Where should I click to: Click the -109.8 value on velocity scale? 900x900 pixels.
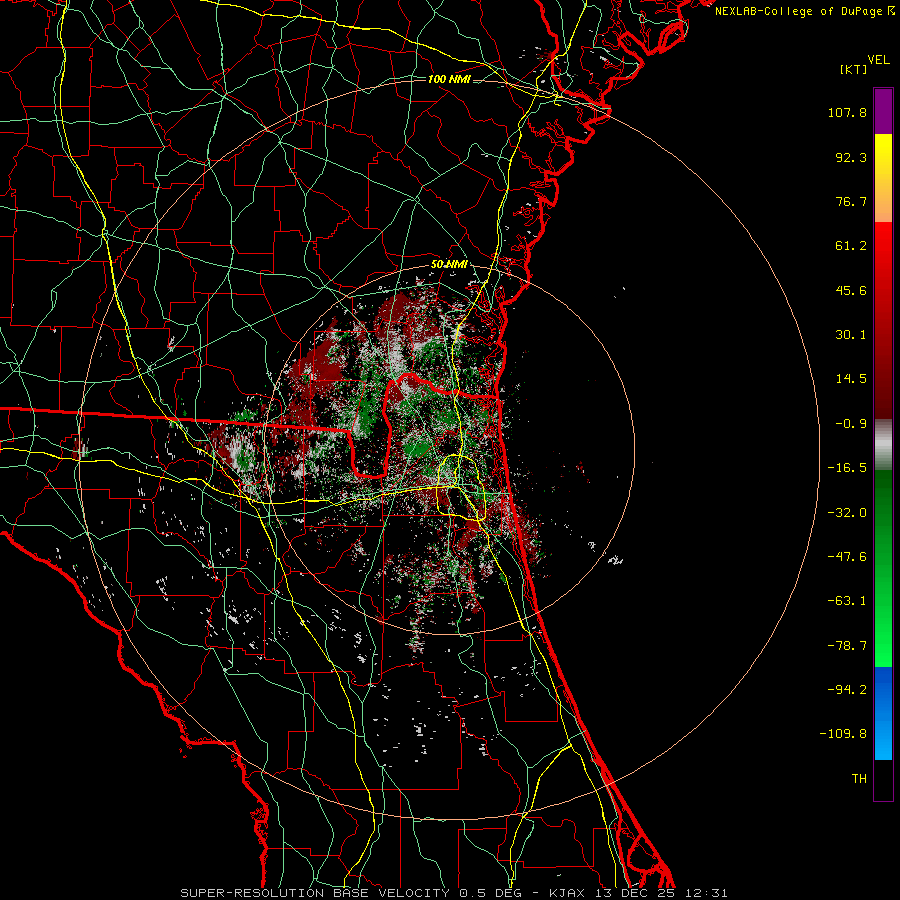pos(844,734)
